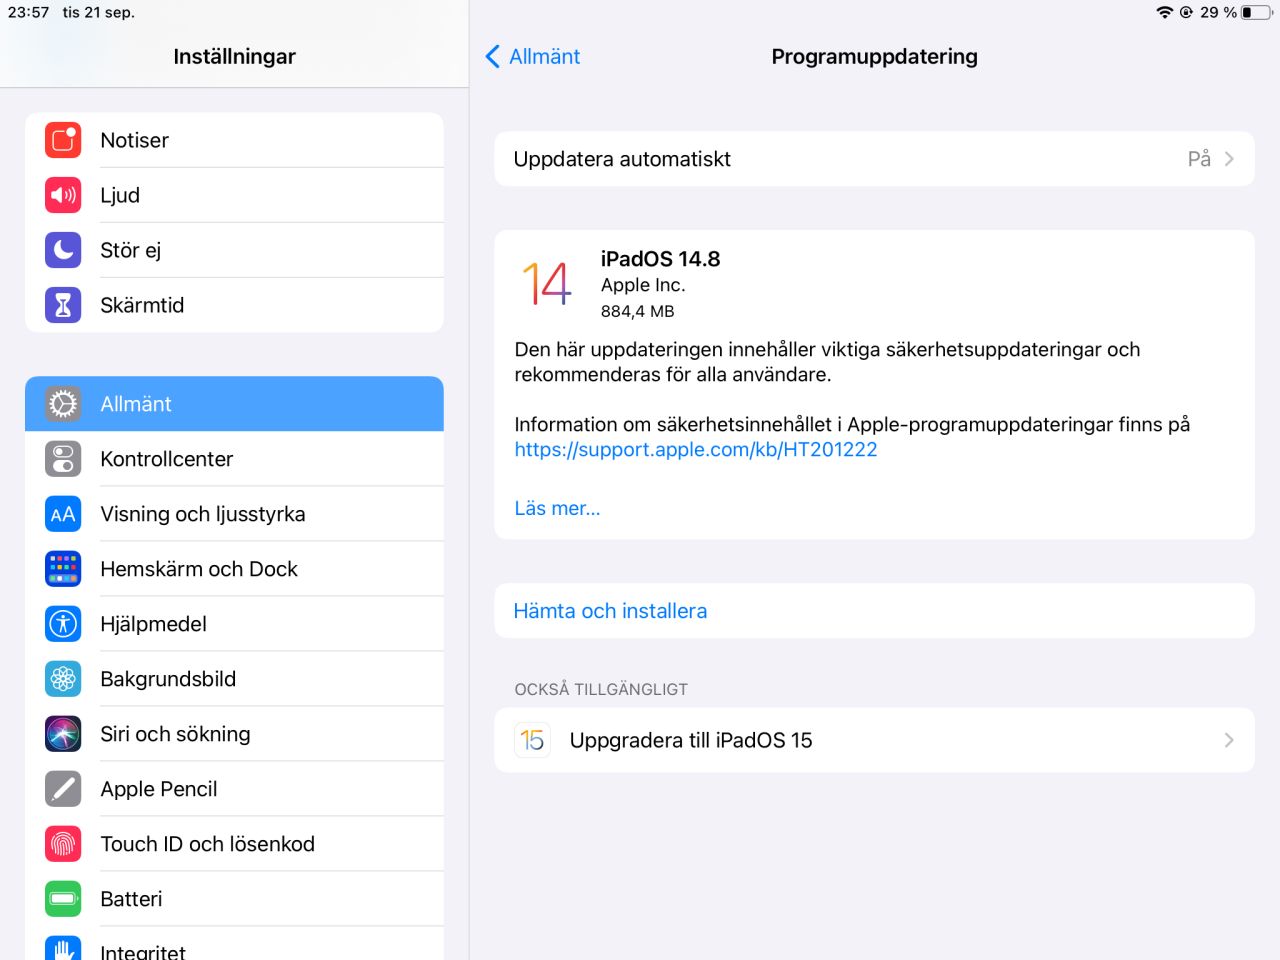The image size is (1280, 960).
Task: Select Kontrollcenter in sidebar
Action: (x=234, y=459)
